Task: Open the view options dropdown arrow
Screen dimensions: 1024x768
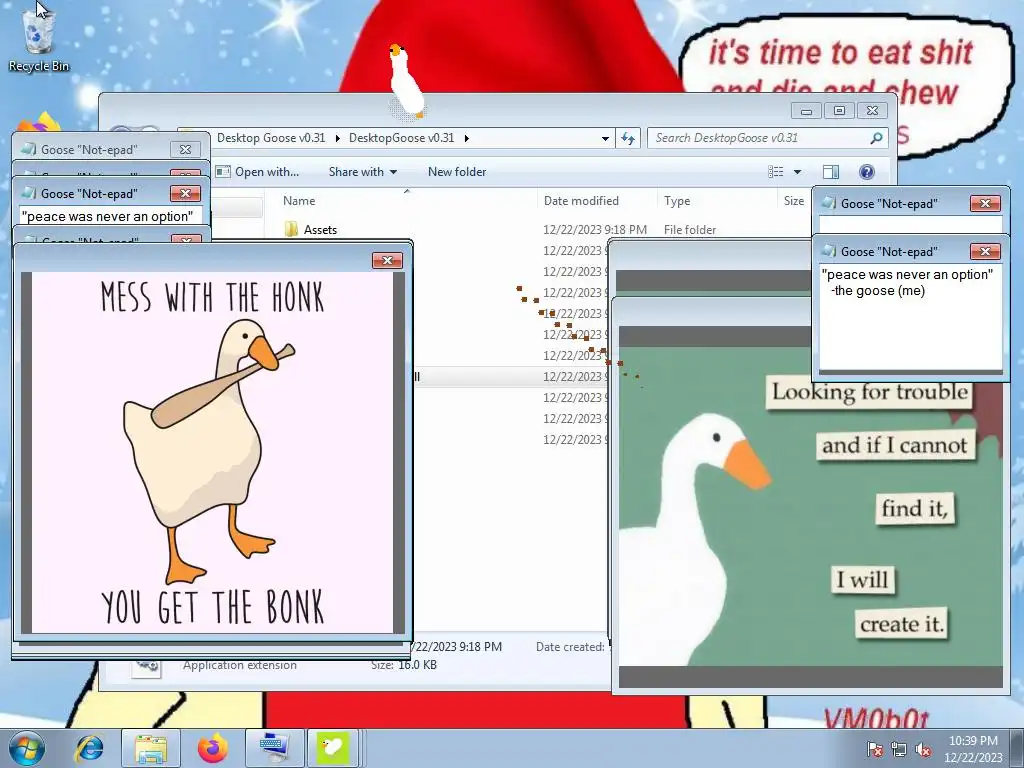Action: tap(797, 172)
